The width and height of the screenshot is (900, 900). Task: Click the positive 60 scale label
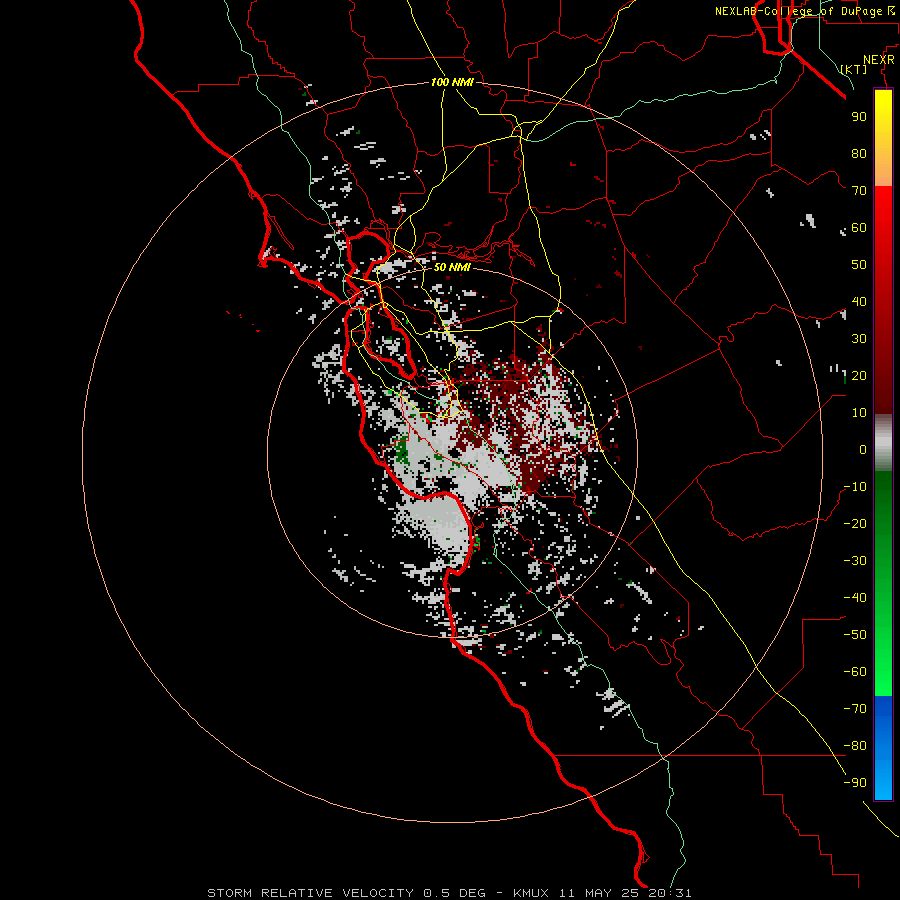859,227
